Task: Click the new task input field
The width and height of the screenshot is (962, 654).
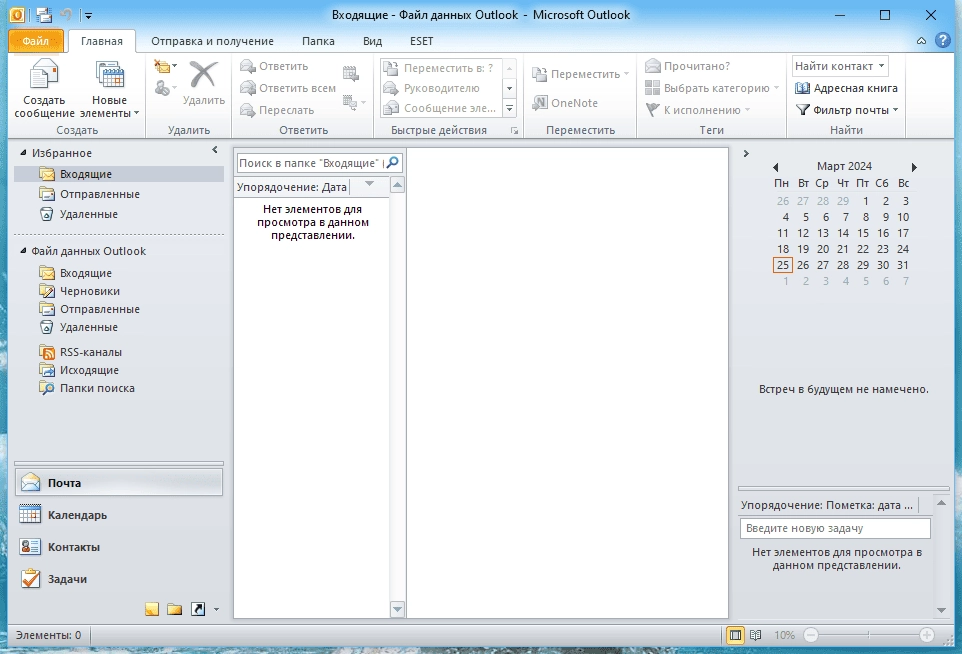Action: point(835,528)
